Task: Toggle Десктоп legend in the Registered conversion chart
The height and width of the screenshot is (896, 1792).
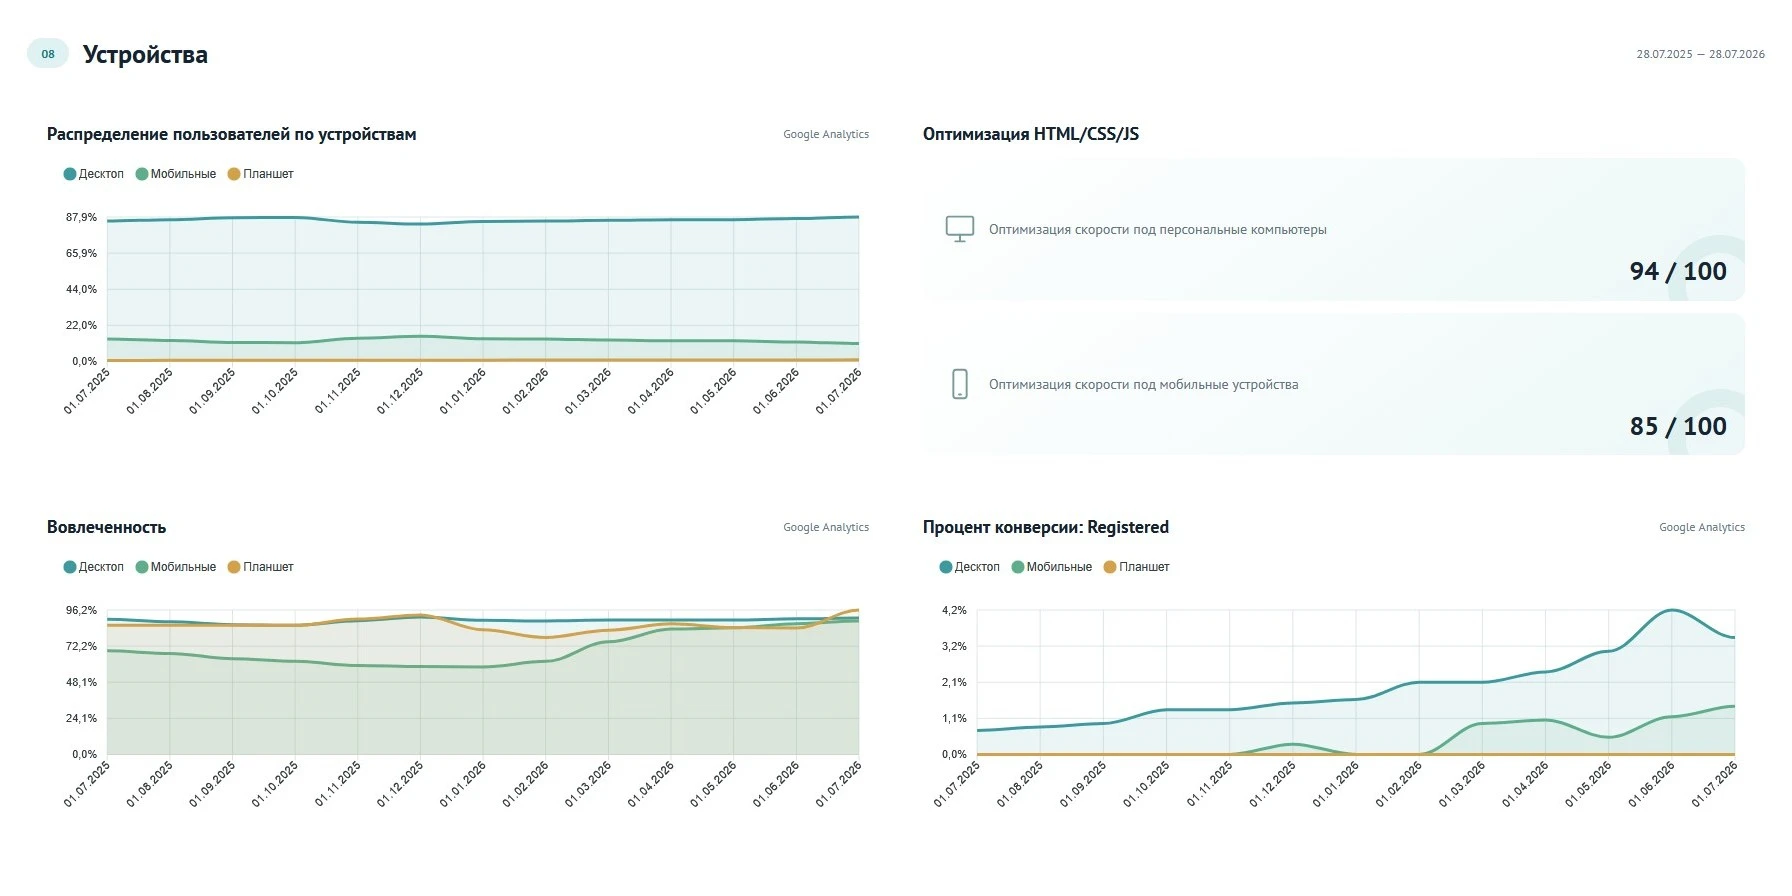Action: pos(969,567)
